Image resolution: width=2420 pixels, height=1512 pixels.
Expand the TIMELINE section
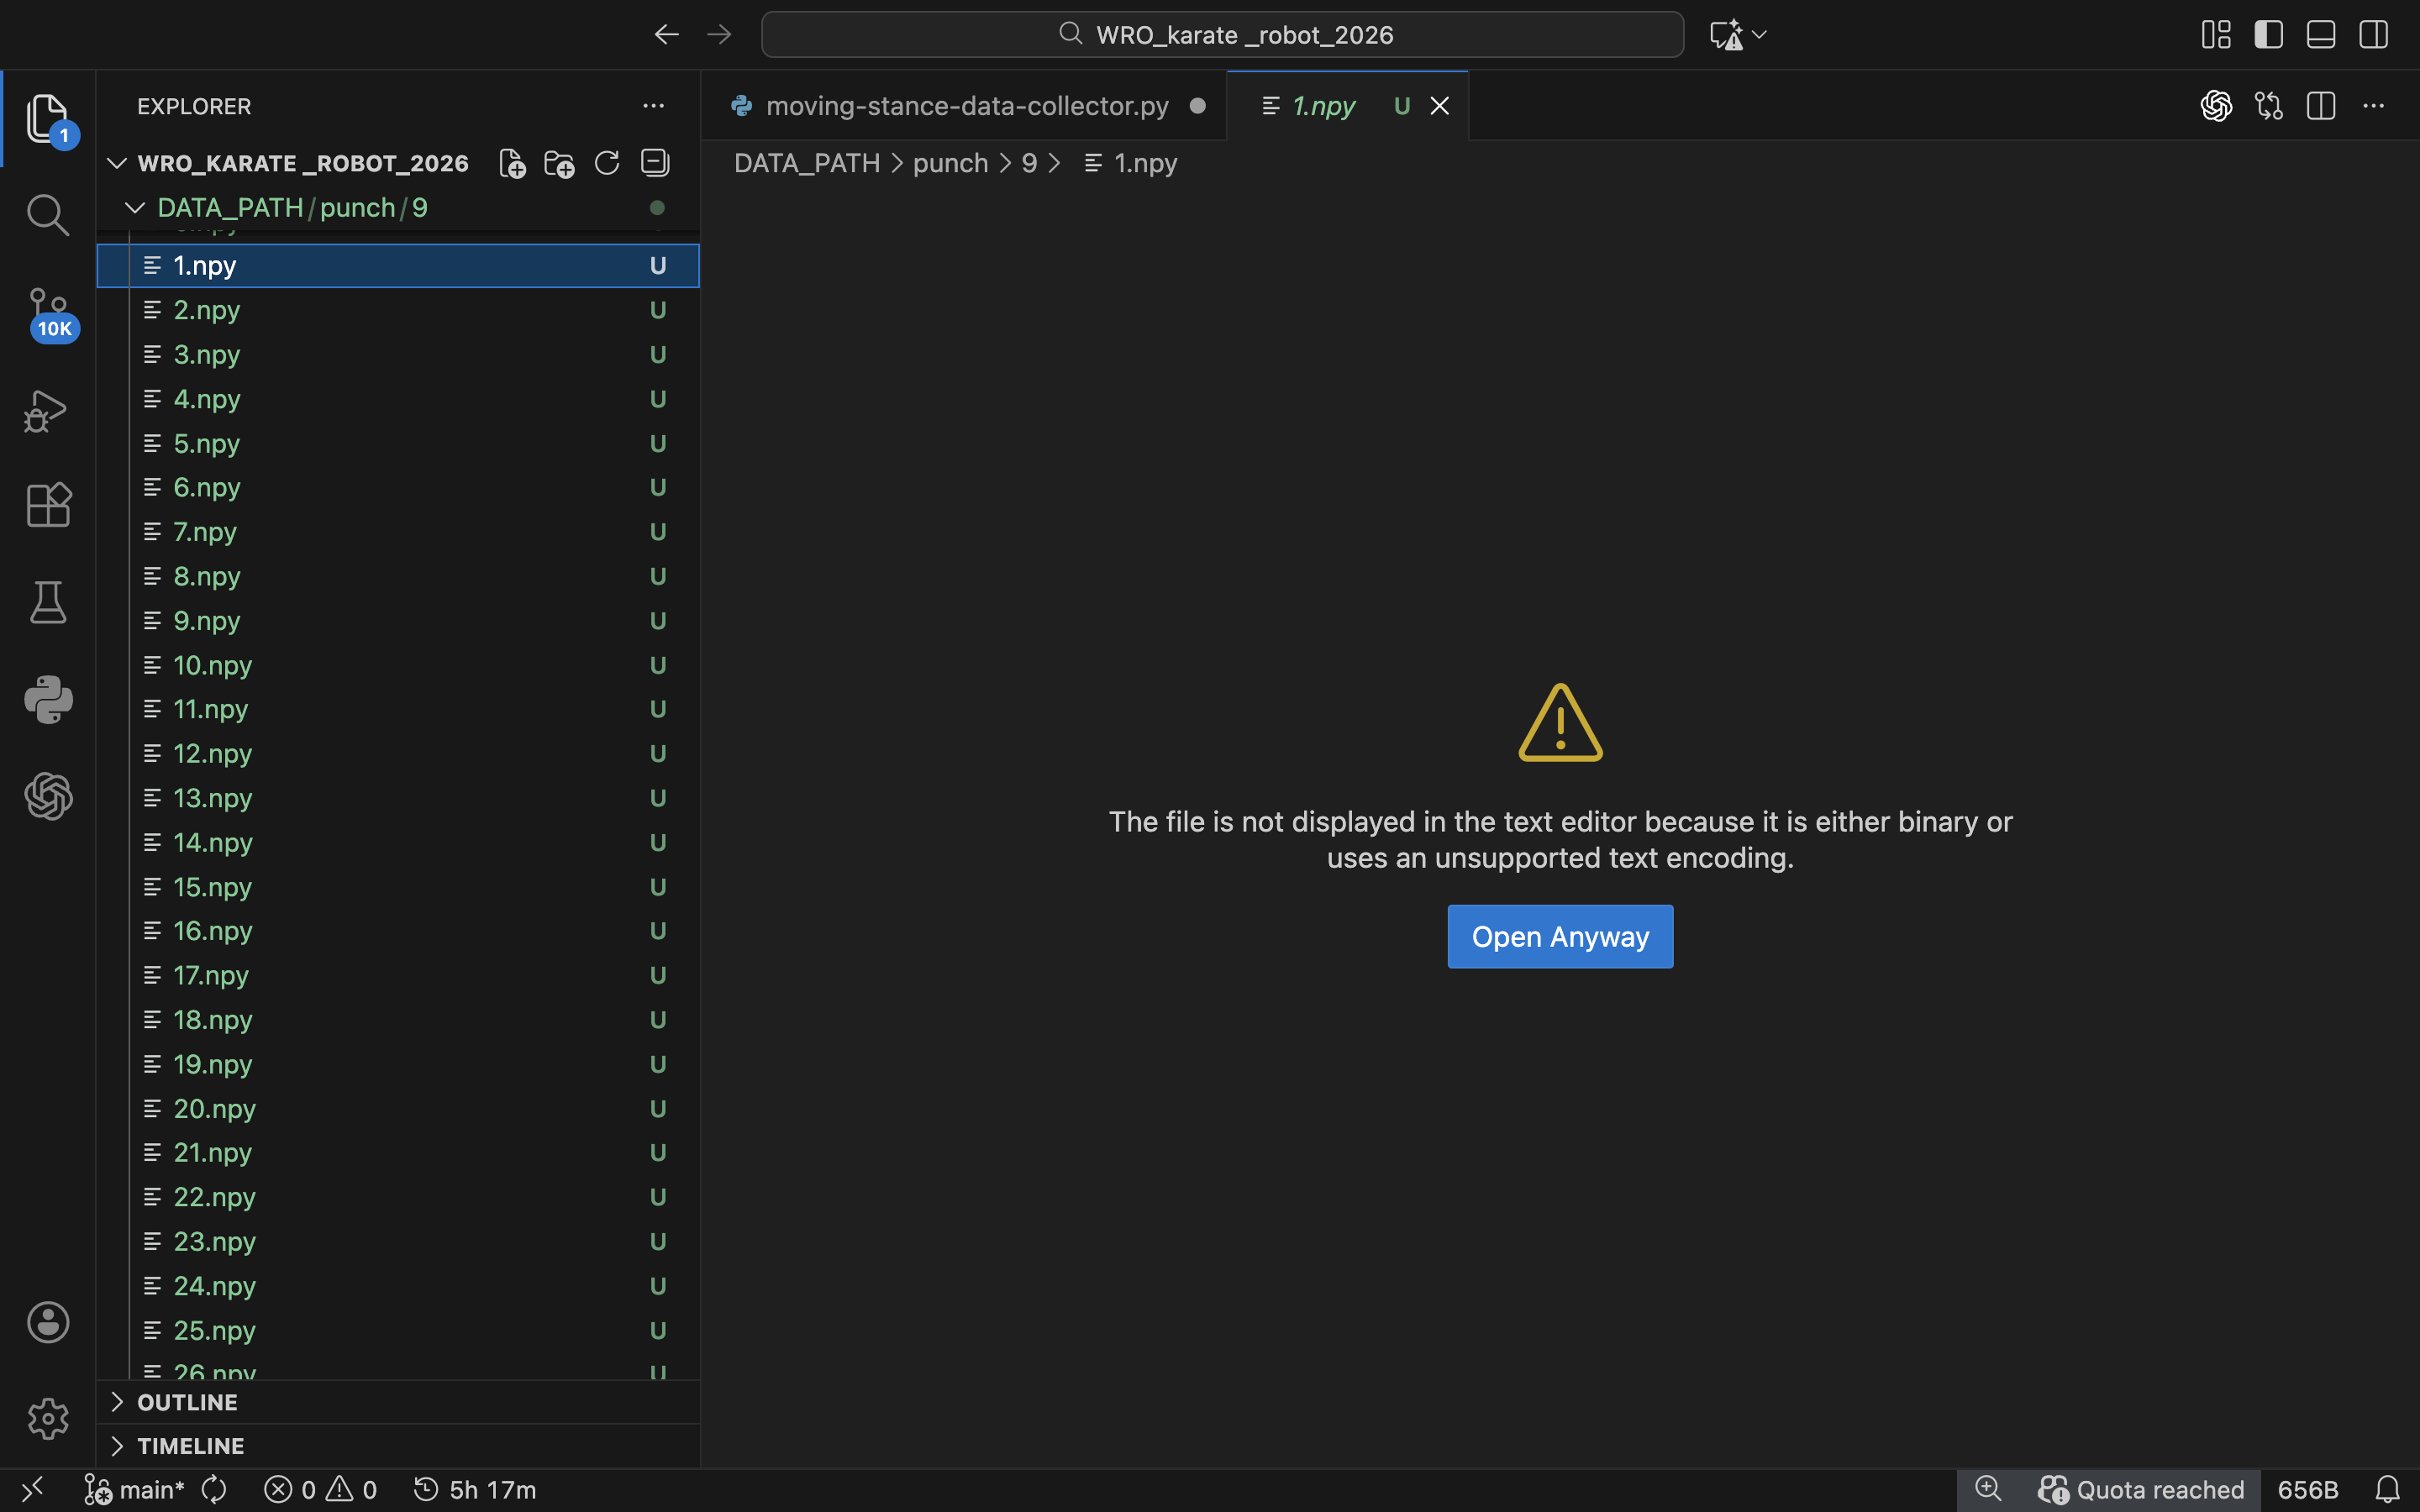tap(190, 1446)
